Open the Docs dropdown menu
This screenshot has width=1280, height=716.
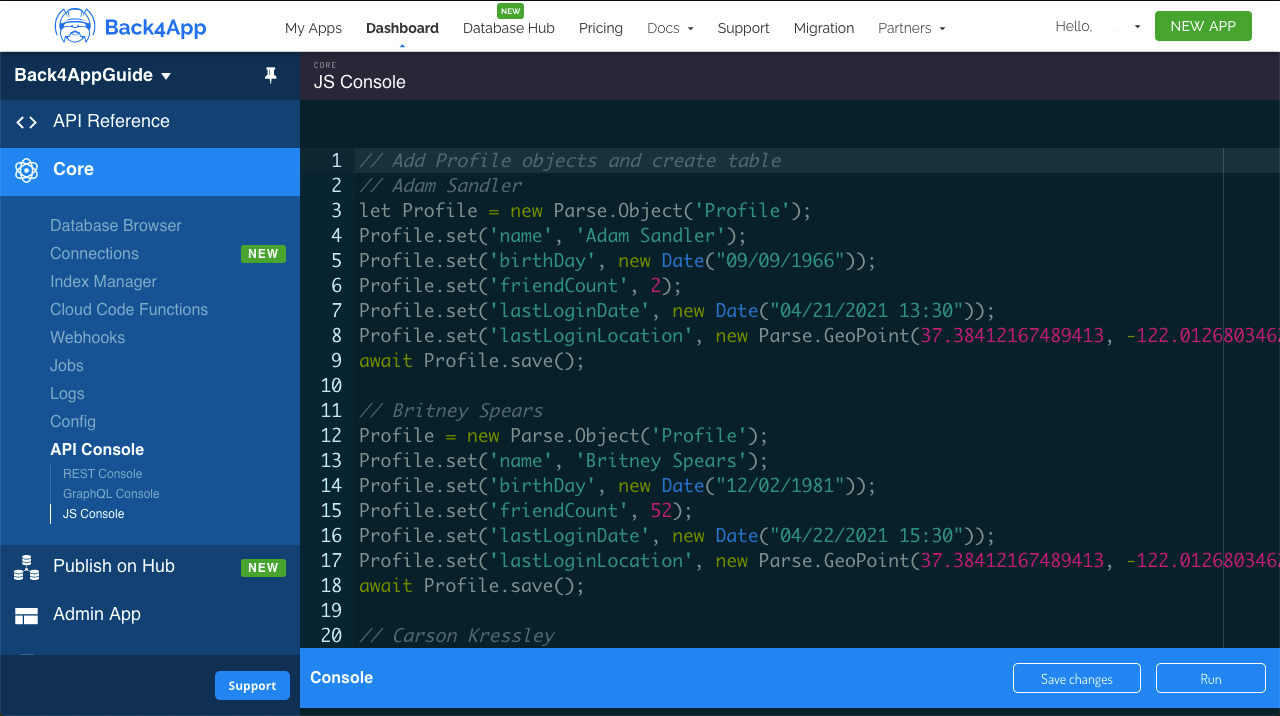[670, 28]
